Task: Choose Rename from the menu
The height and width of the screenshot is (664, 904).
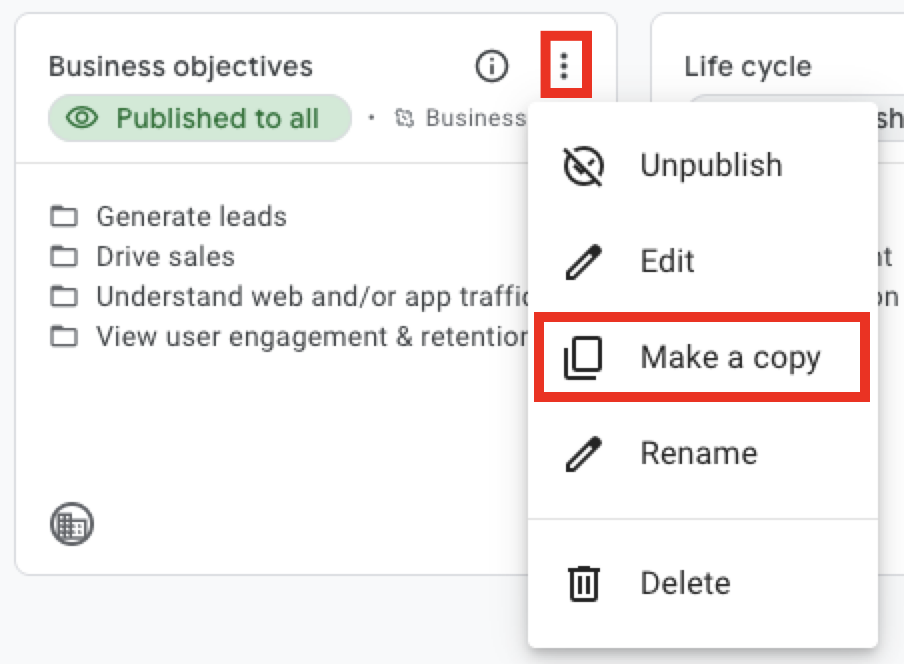Action: [702, 453]
